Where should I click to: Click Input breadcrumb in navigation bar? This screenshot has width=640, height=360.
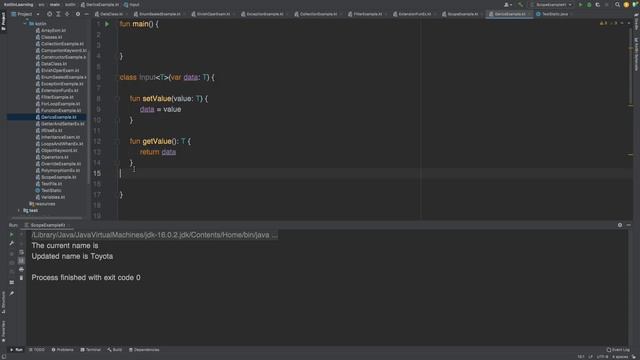[x=131, y=4]
